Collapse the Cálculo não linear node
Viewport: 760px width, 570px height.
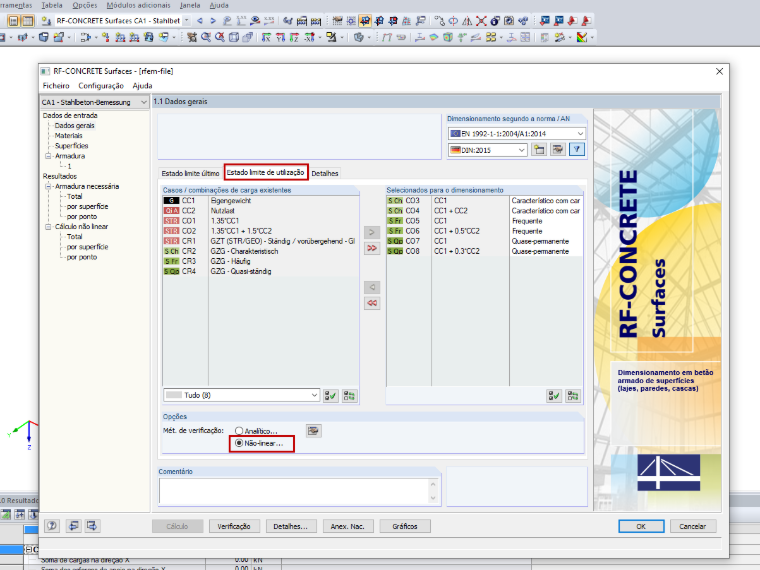pyautogui.click(x=48, y=227)
